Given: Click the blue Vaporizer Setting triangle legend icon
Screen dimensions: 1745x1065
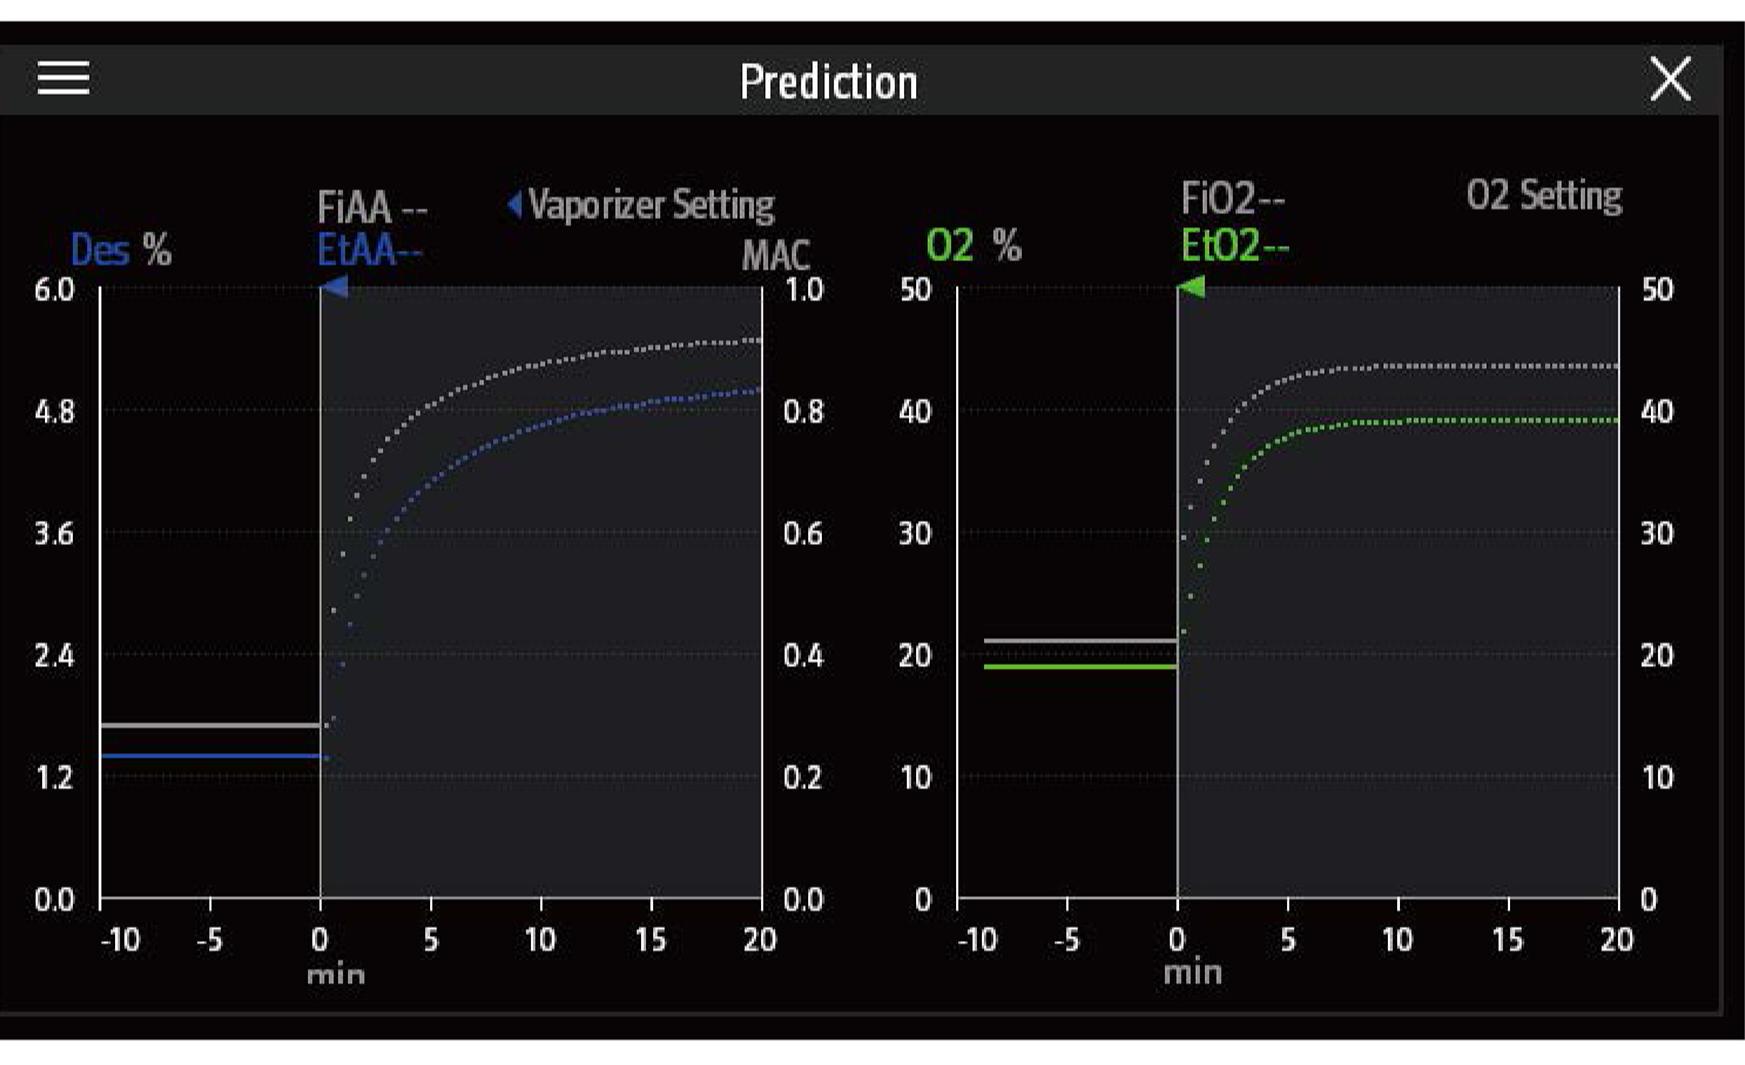Looking at the screenshot, I should [x=514, y=205].
